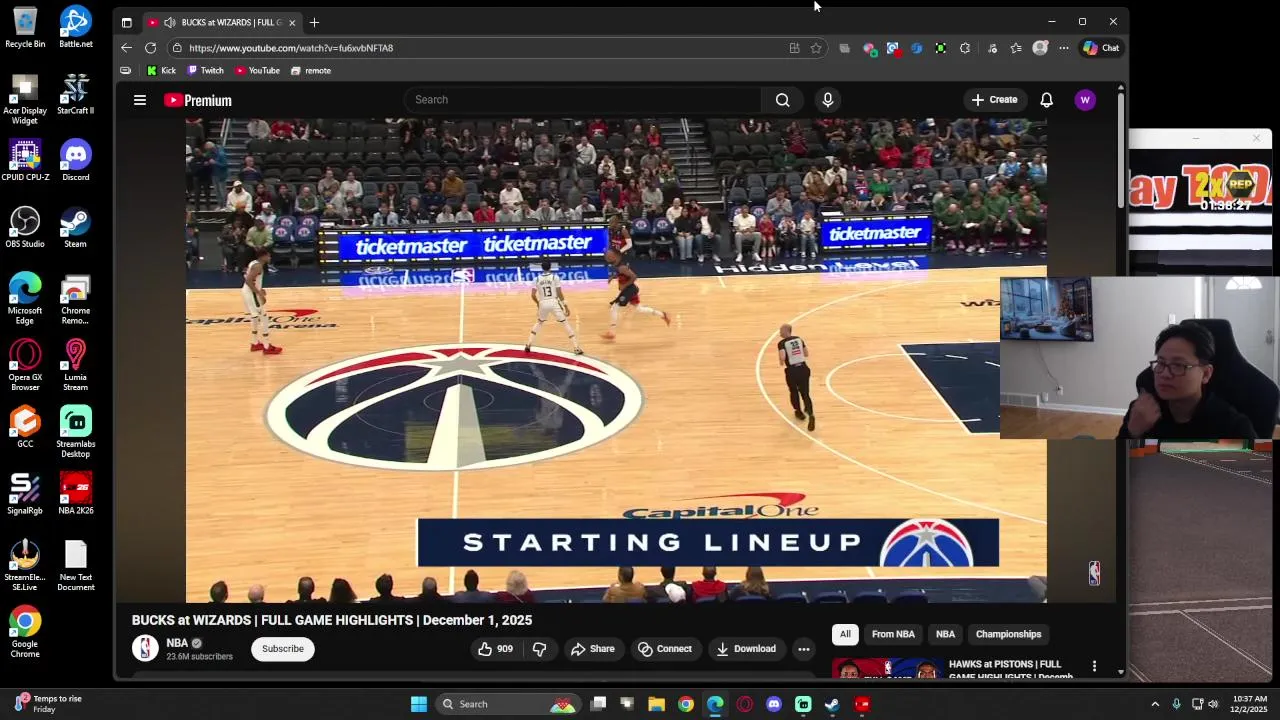Select the Championships filter chip
The height and width of the screenshot is (720, 1280).
click(1008, 634)
